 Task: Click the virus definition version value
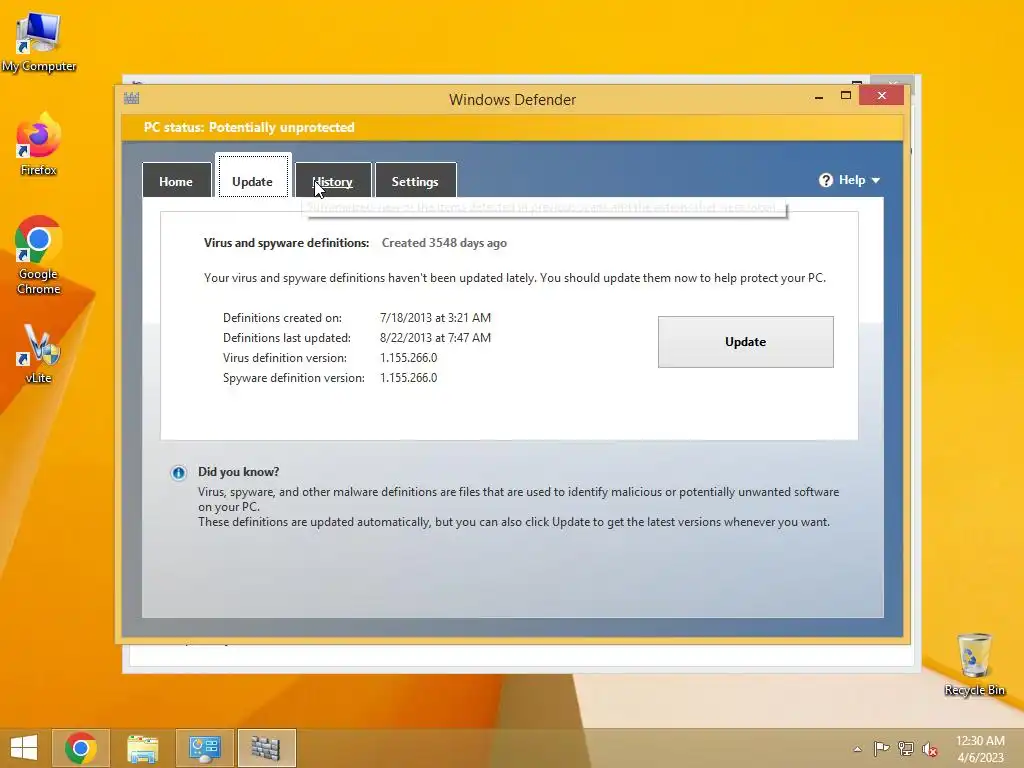click(409, 358)
